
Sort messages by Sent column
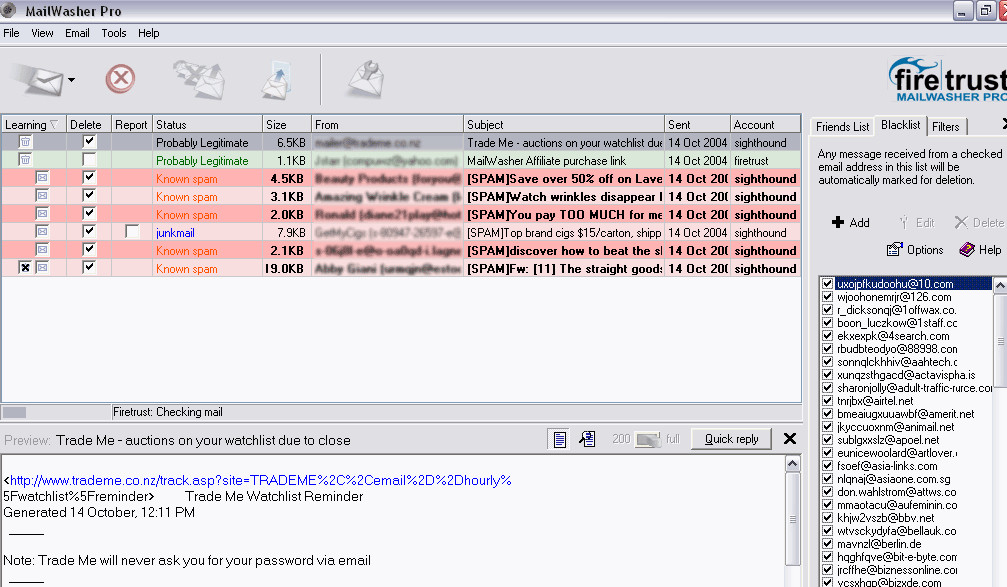click(697, 125)
